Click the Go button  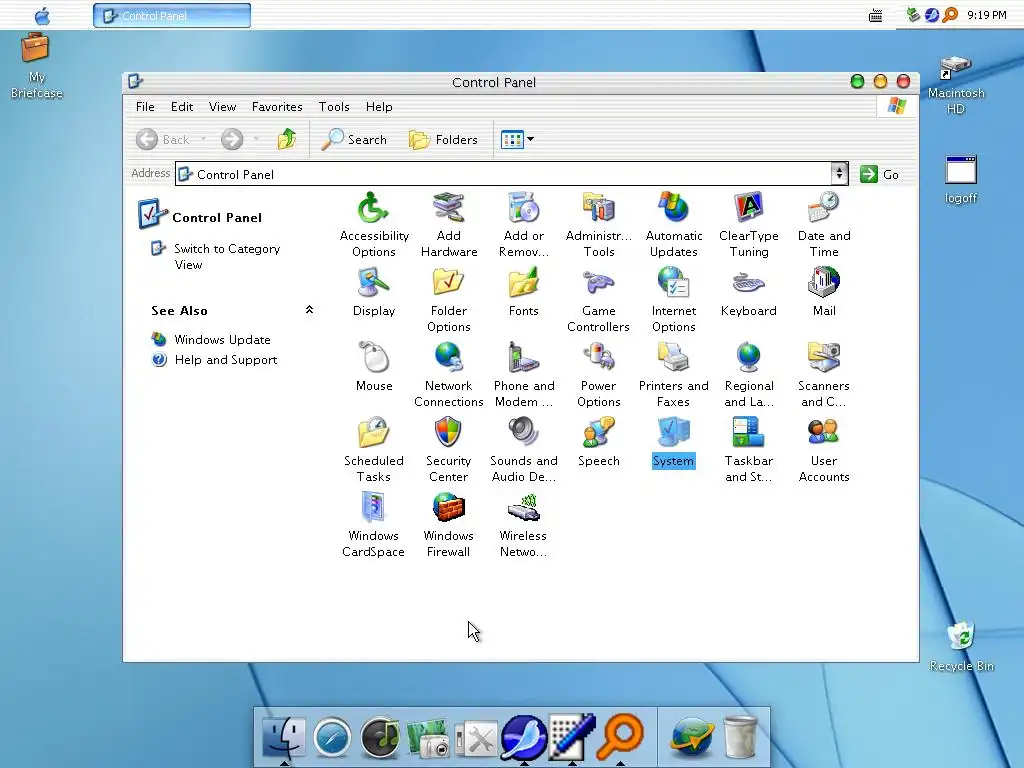click(x=880, y=174)
